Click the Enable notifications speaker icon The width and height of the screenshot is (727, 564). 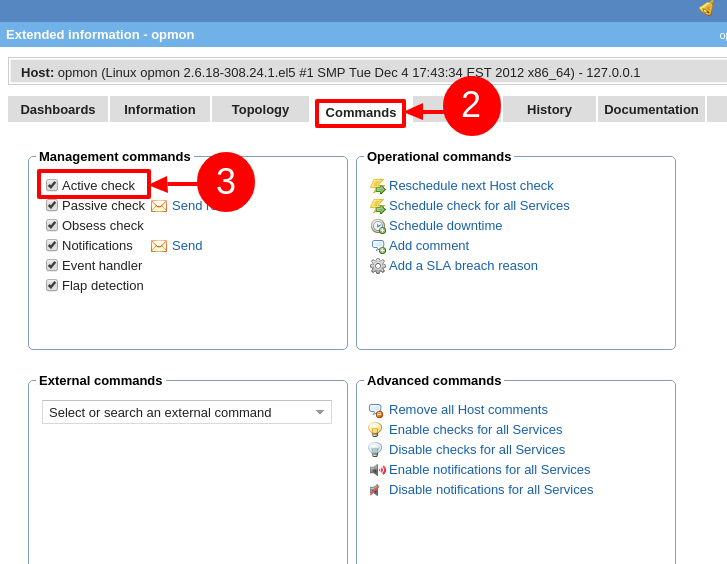(377, 470)
